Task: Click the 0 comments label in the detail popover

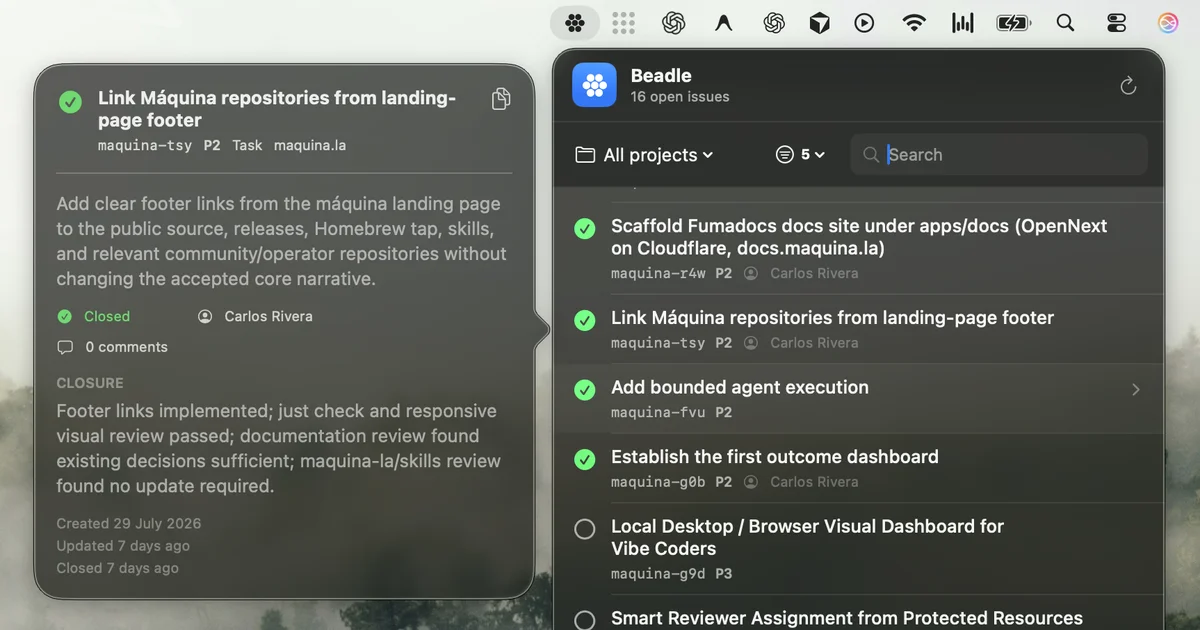Action: pos(126,347)
